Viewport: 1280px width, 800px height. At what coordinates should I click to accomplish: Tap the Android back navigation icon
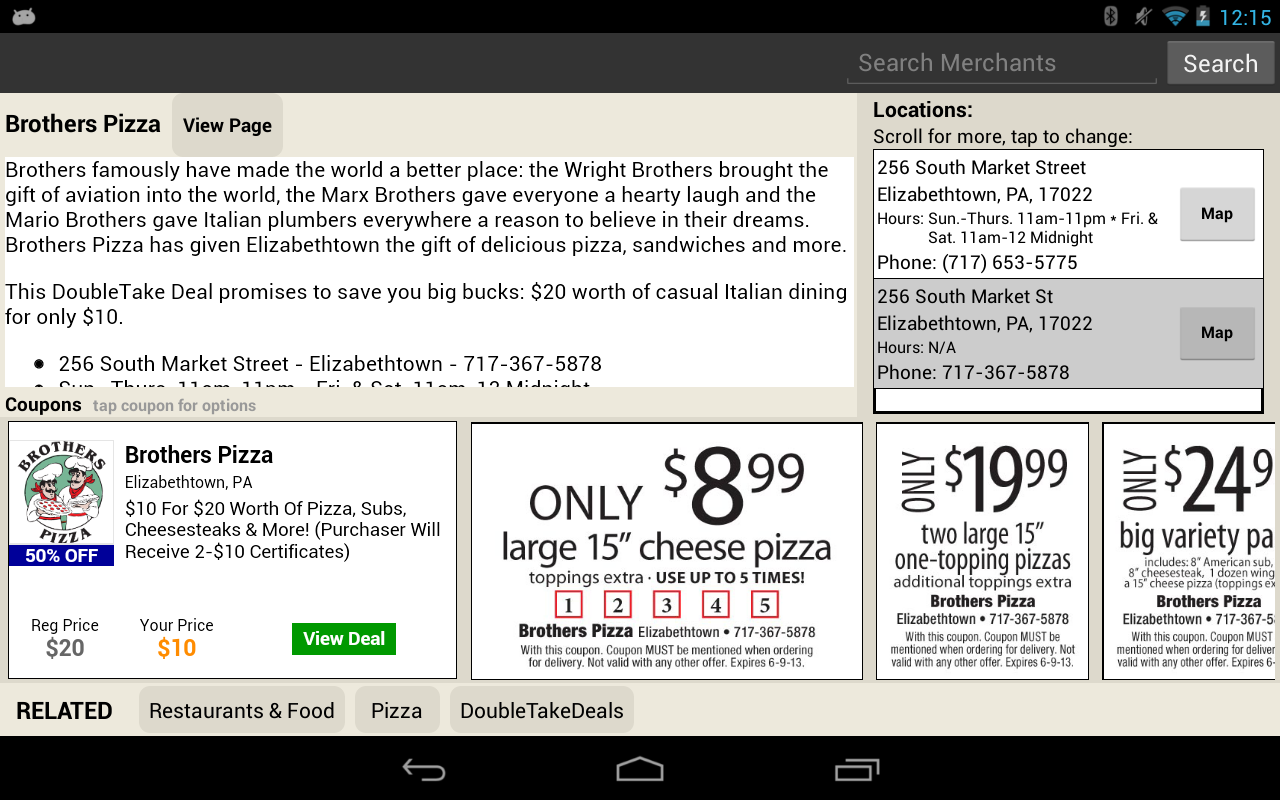pyautogui.click(x=424, y=769)
